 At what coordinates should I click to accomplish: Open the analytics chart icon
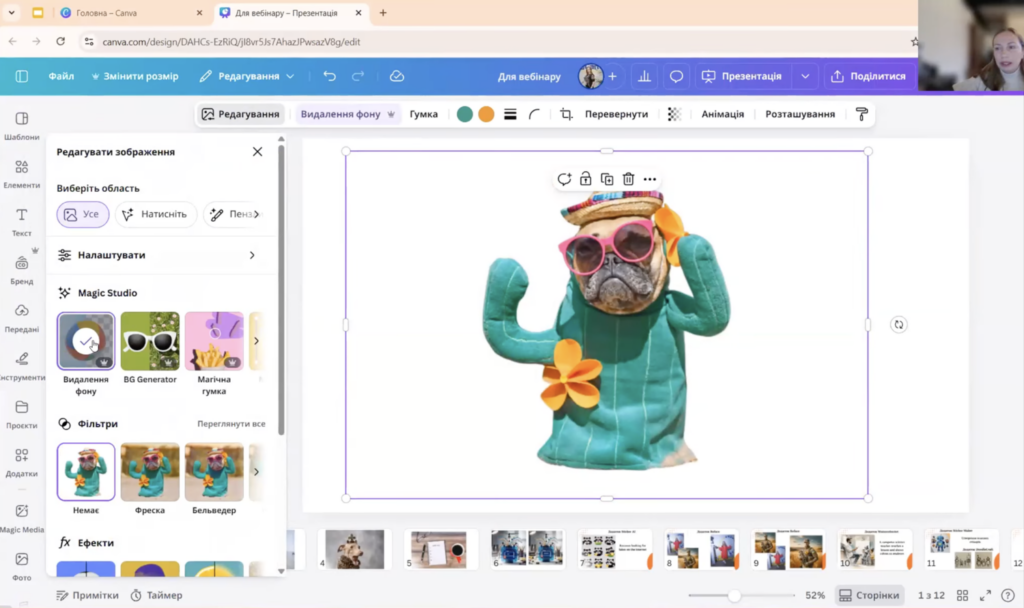pyautogui.click(x=644, y=76)
